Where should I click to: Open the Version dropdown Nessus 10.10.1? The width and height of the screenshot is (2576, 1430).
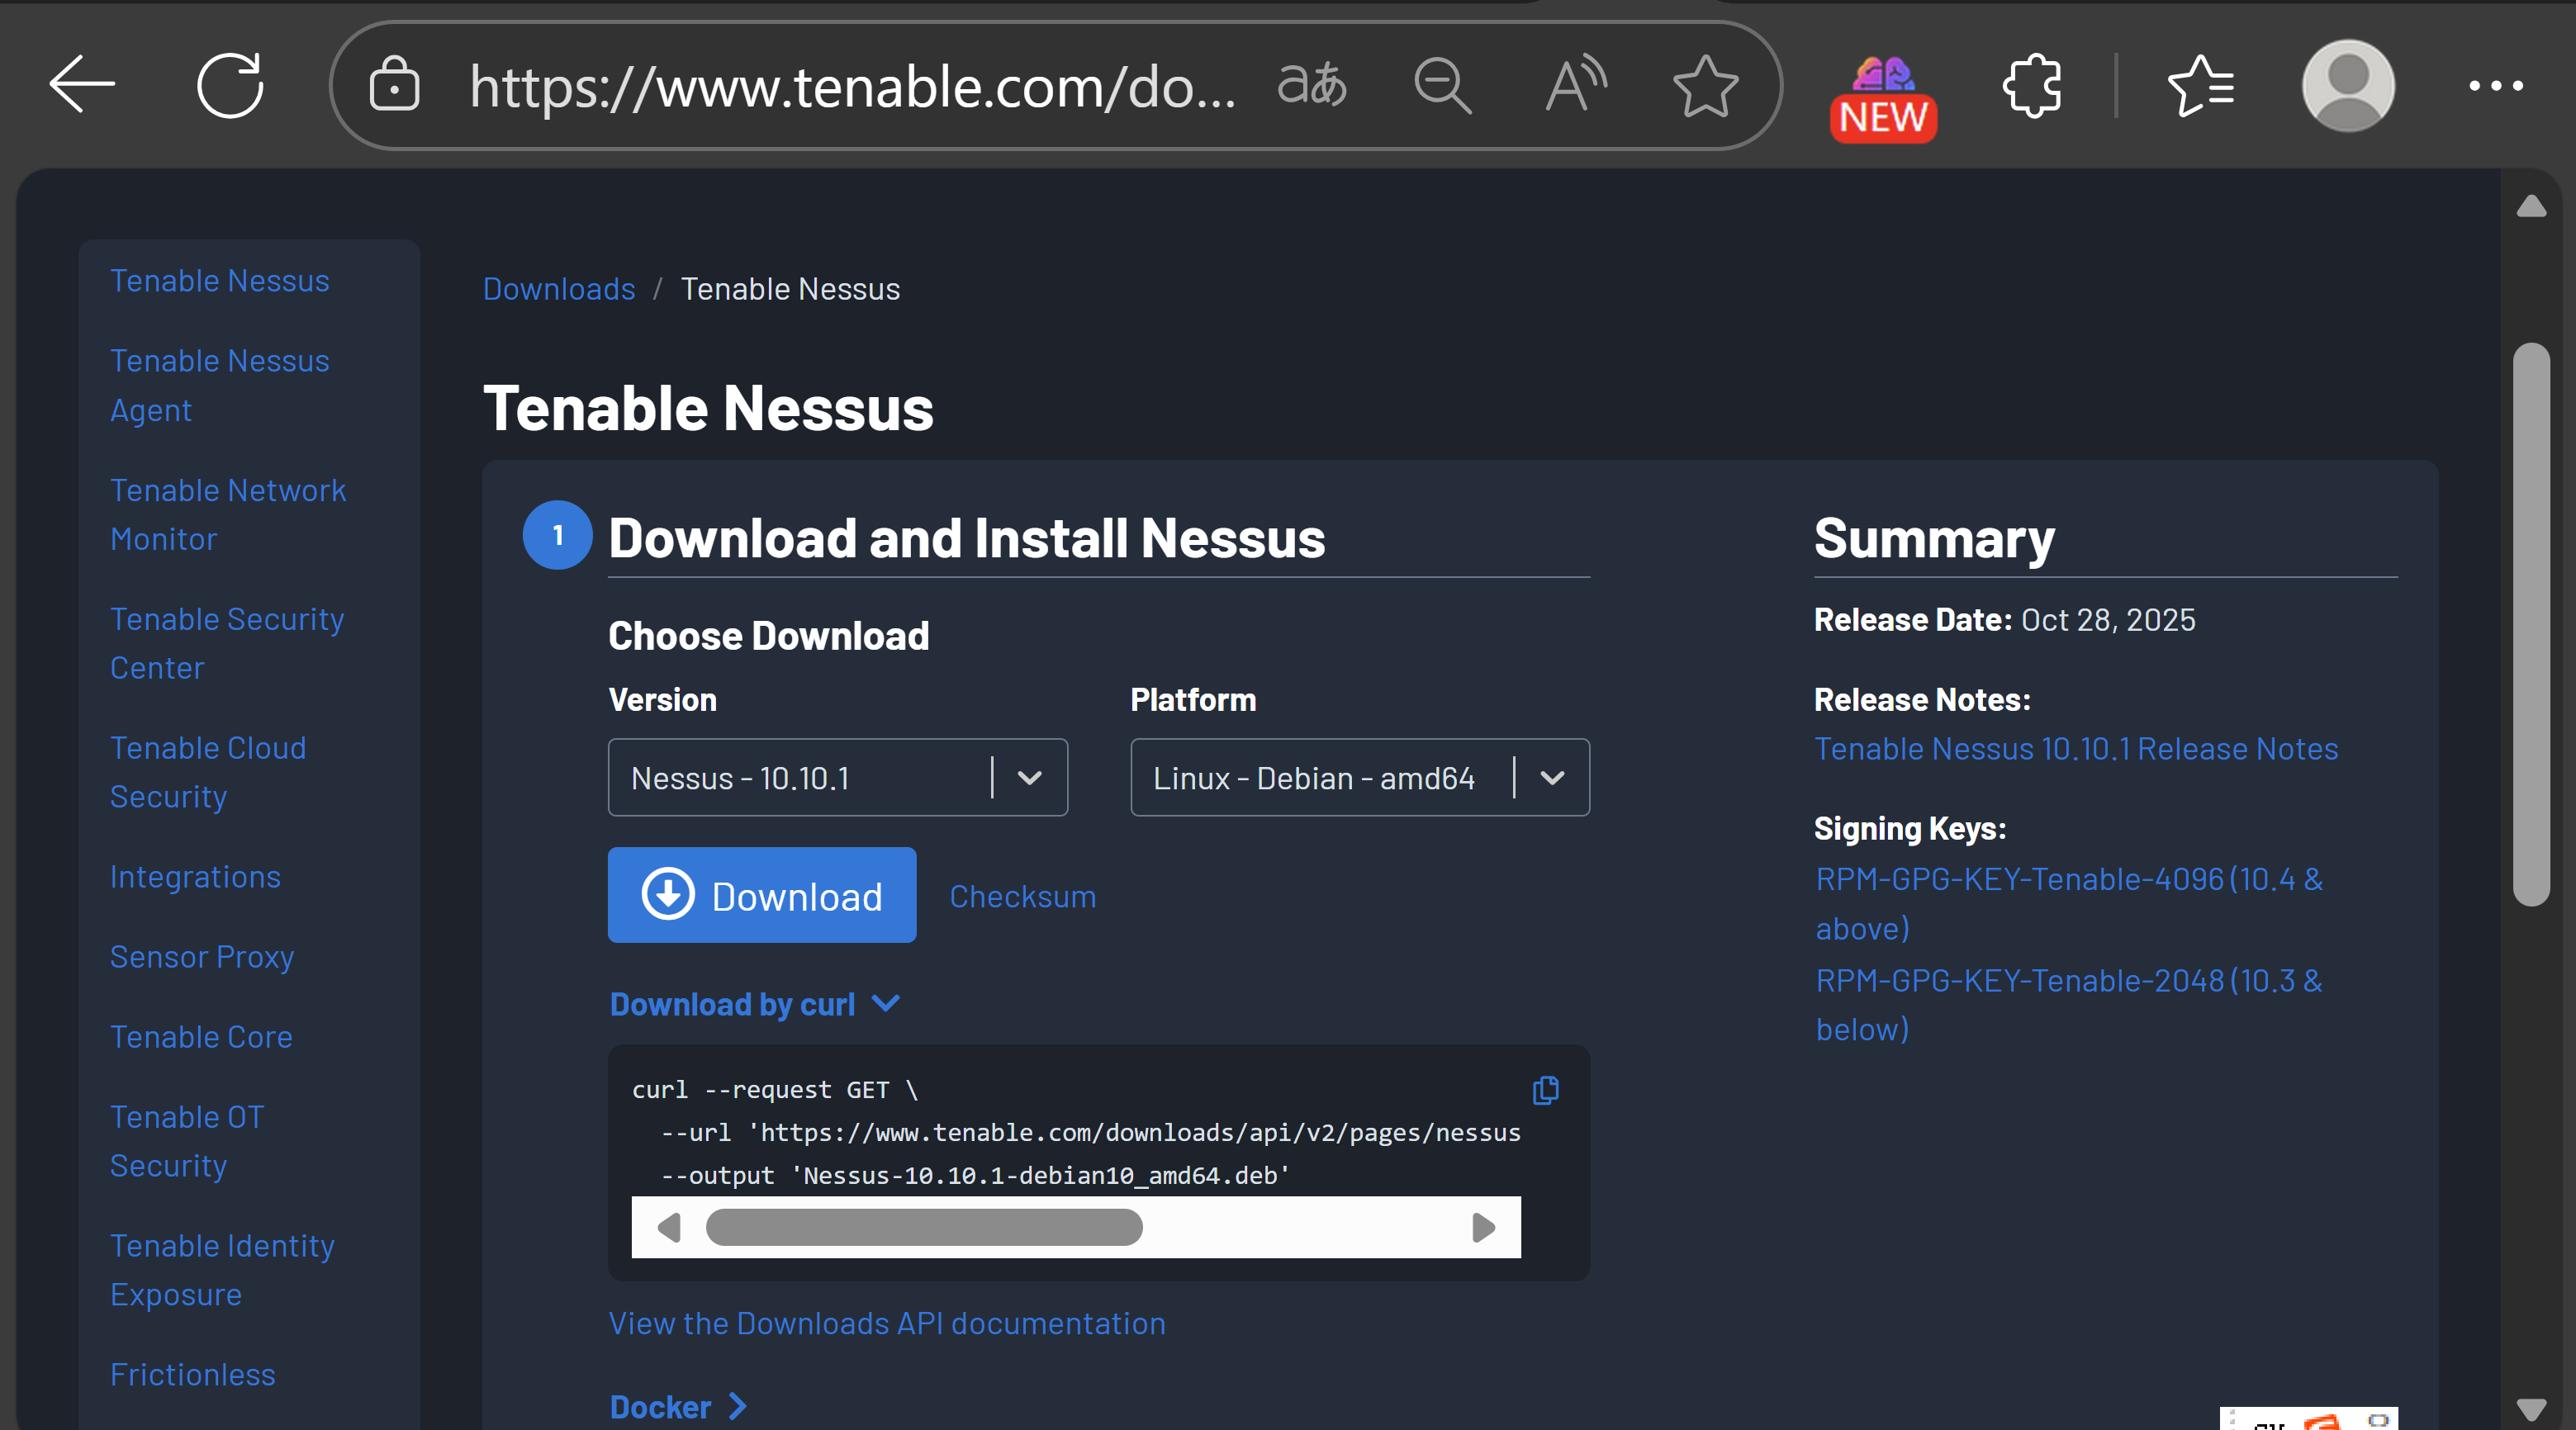click(x=837, y=778)
